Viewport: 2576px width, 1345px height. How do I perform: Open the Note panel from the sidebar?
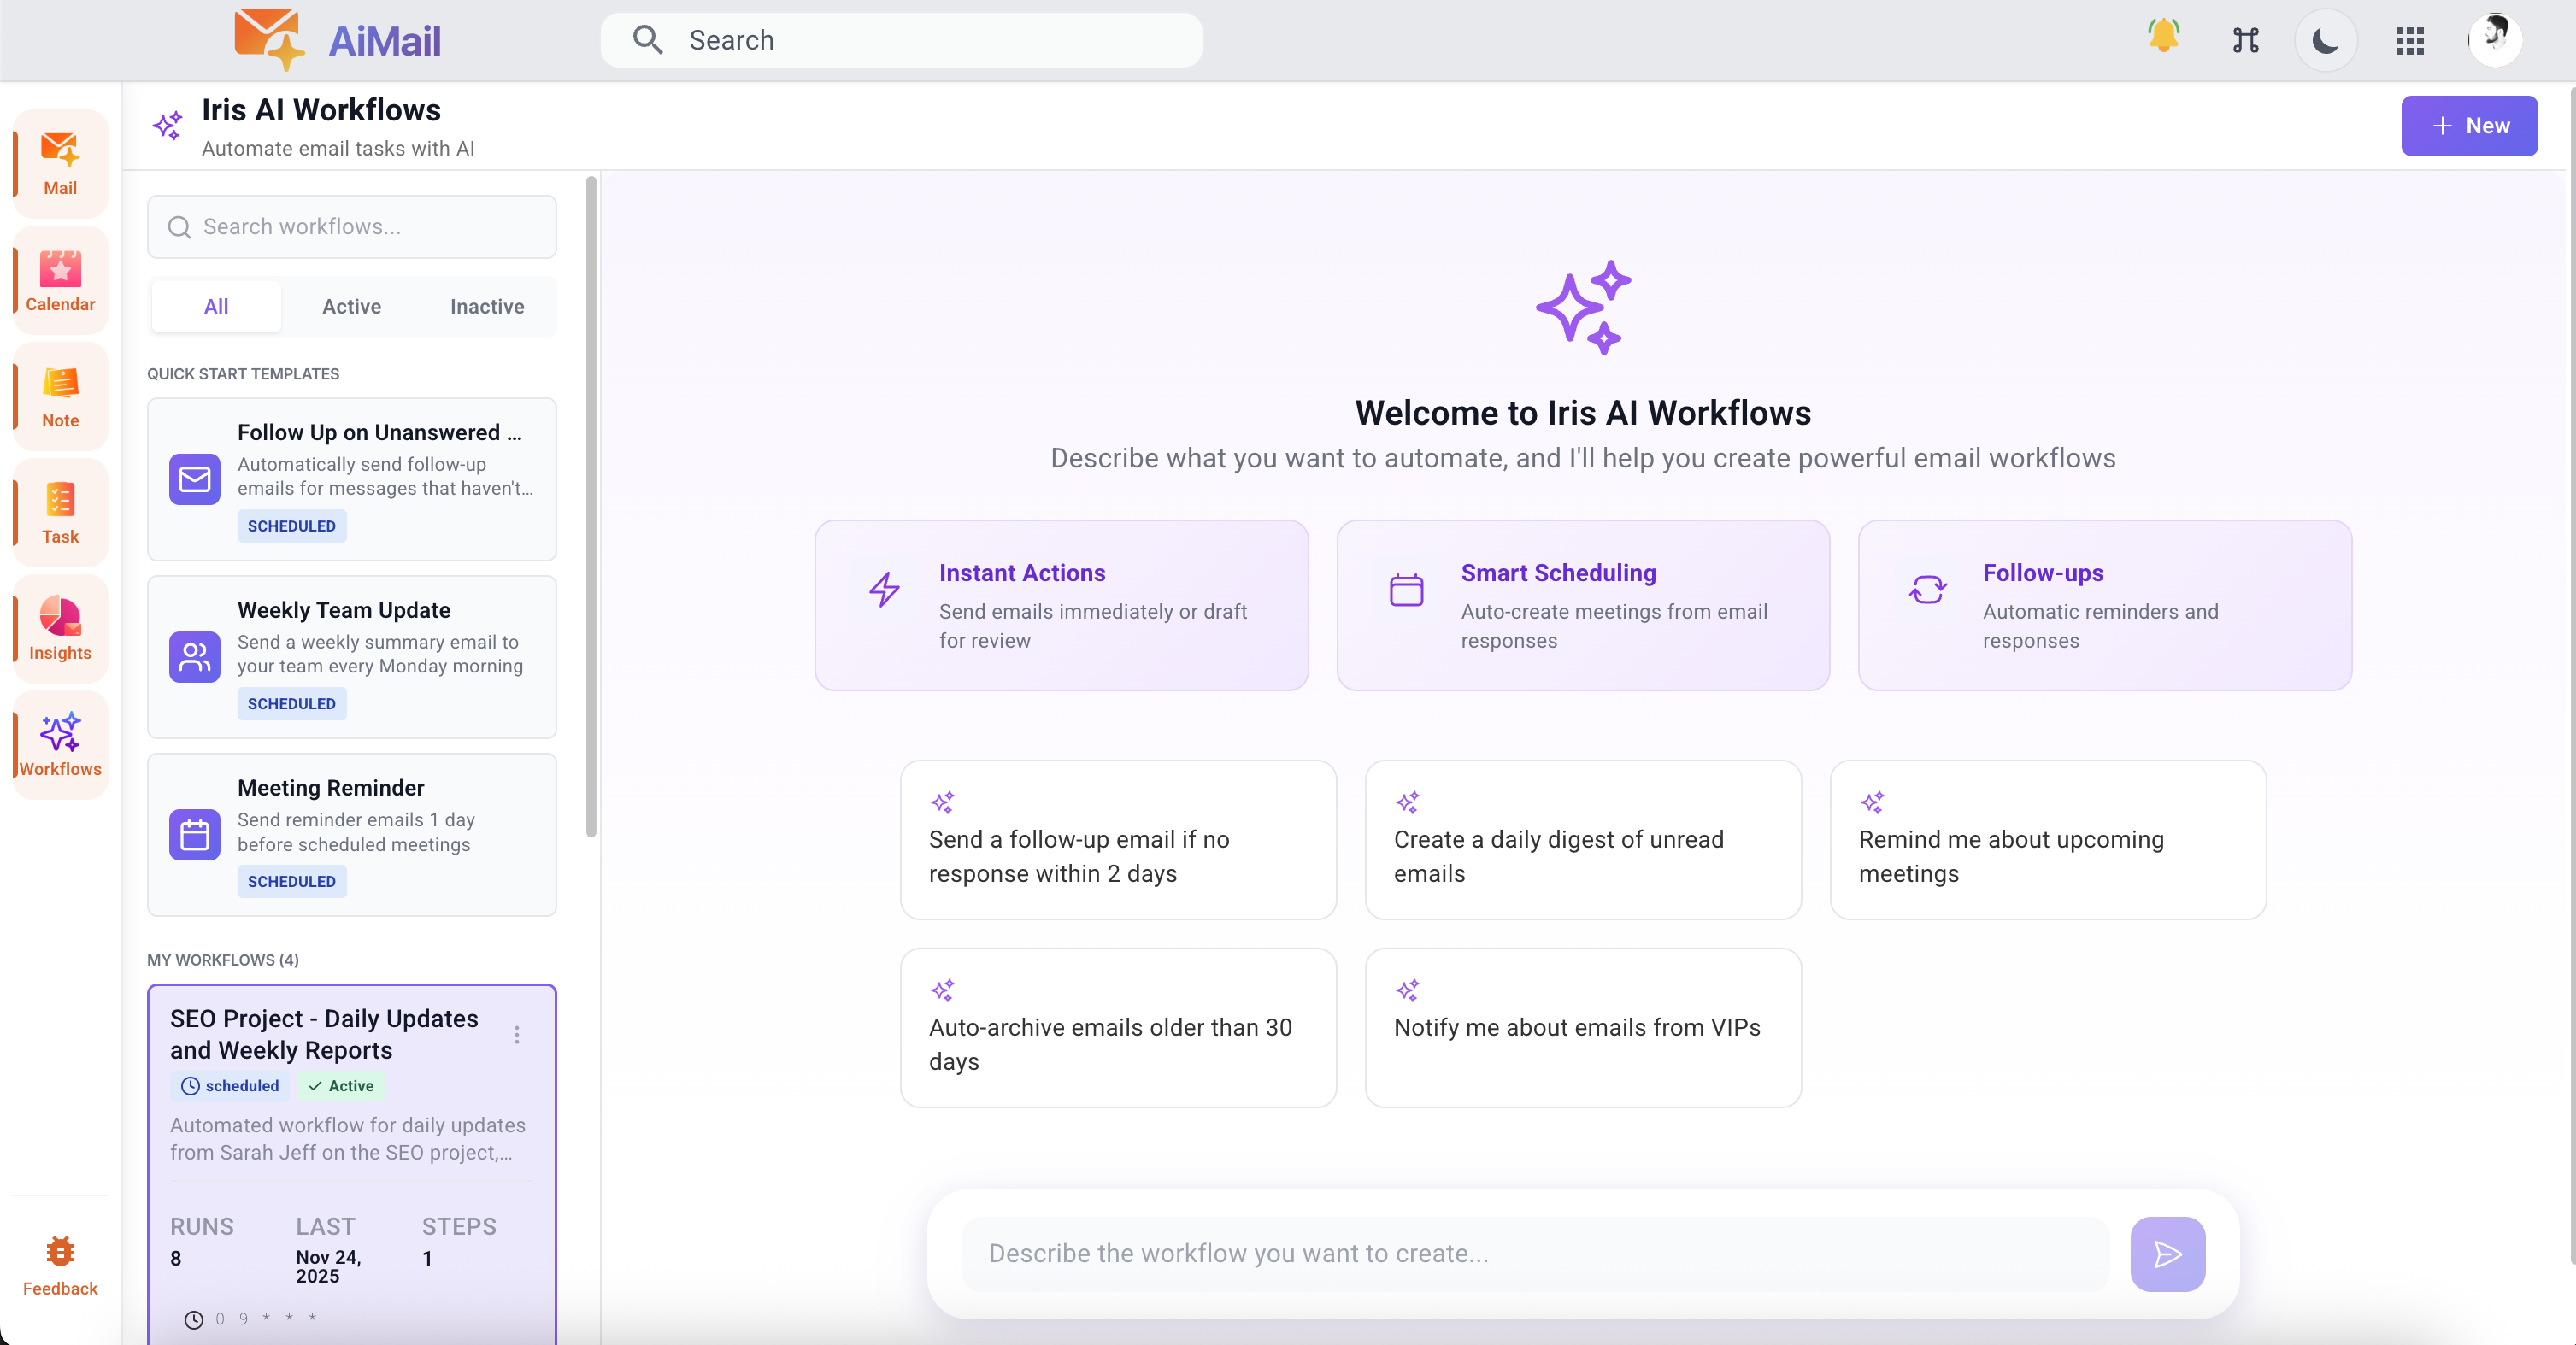click(59, 396)
